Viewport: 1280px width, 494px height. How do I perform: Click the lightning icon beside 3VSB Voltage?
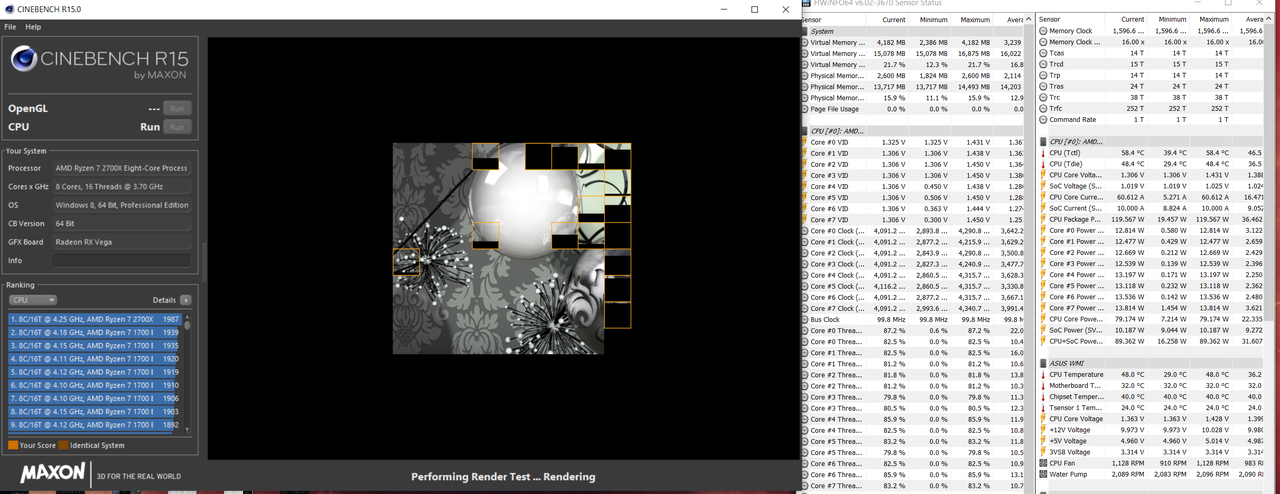pos(1043,452)
